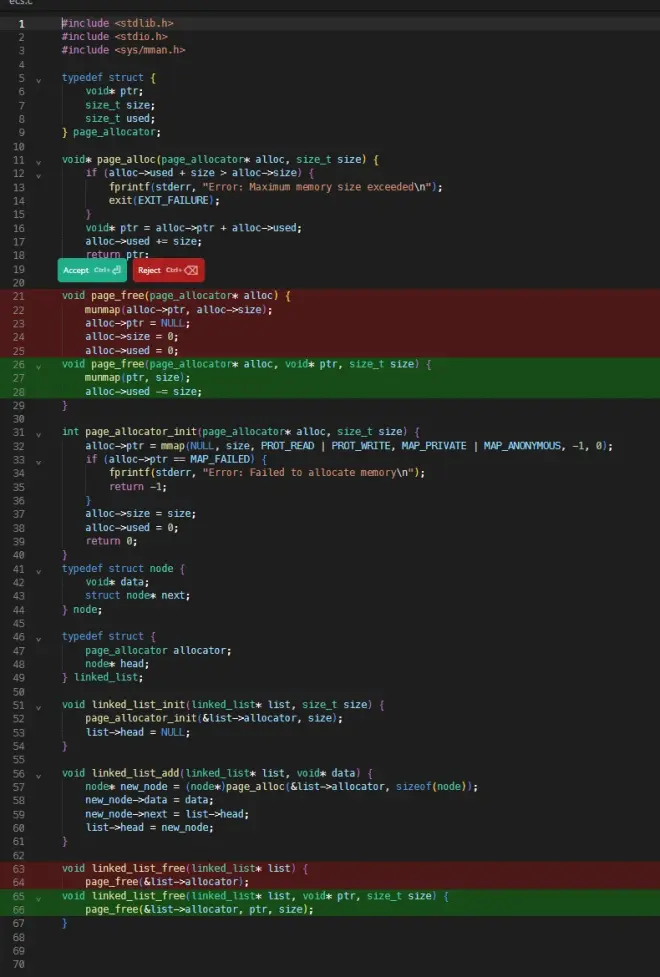Click line number 21 on removed line
660x977 pixels.
point(19,297)
